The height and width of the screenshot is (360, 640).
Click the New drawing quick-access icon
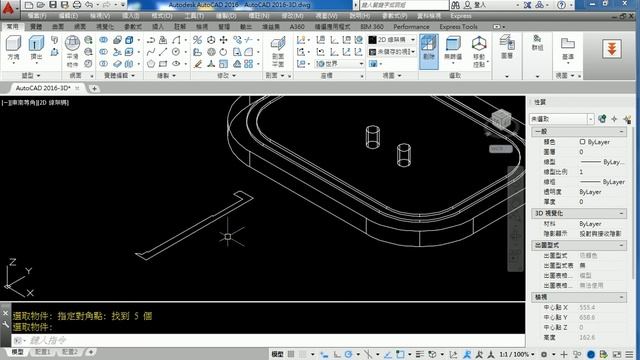pyautogui.click(x=29, y=5)
